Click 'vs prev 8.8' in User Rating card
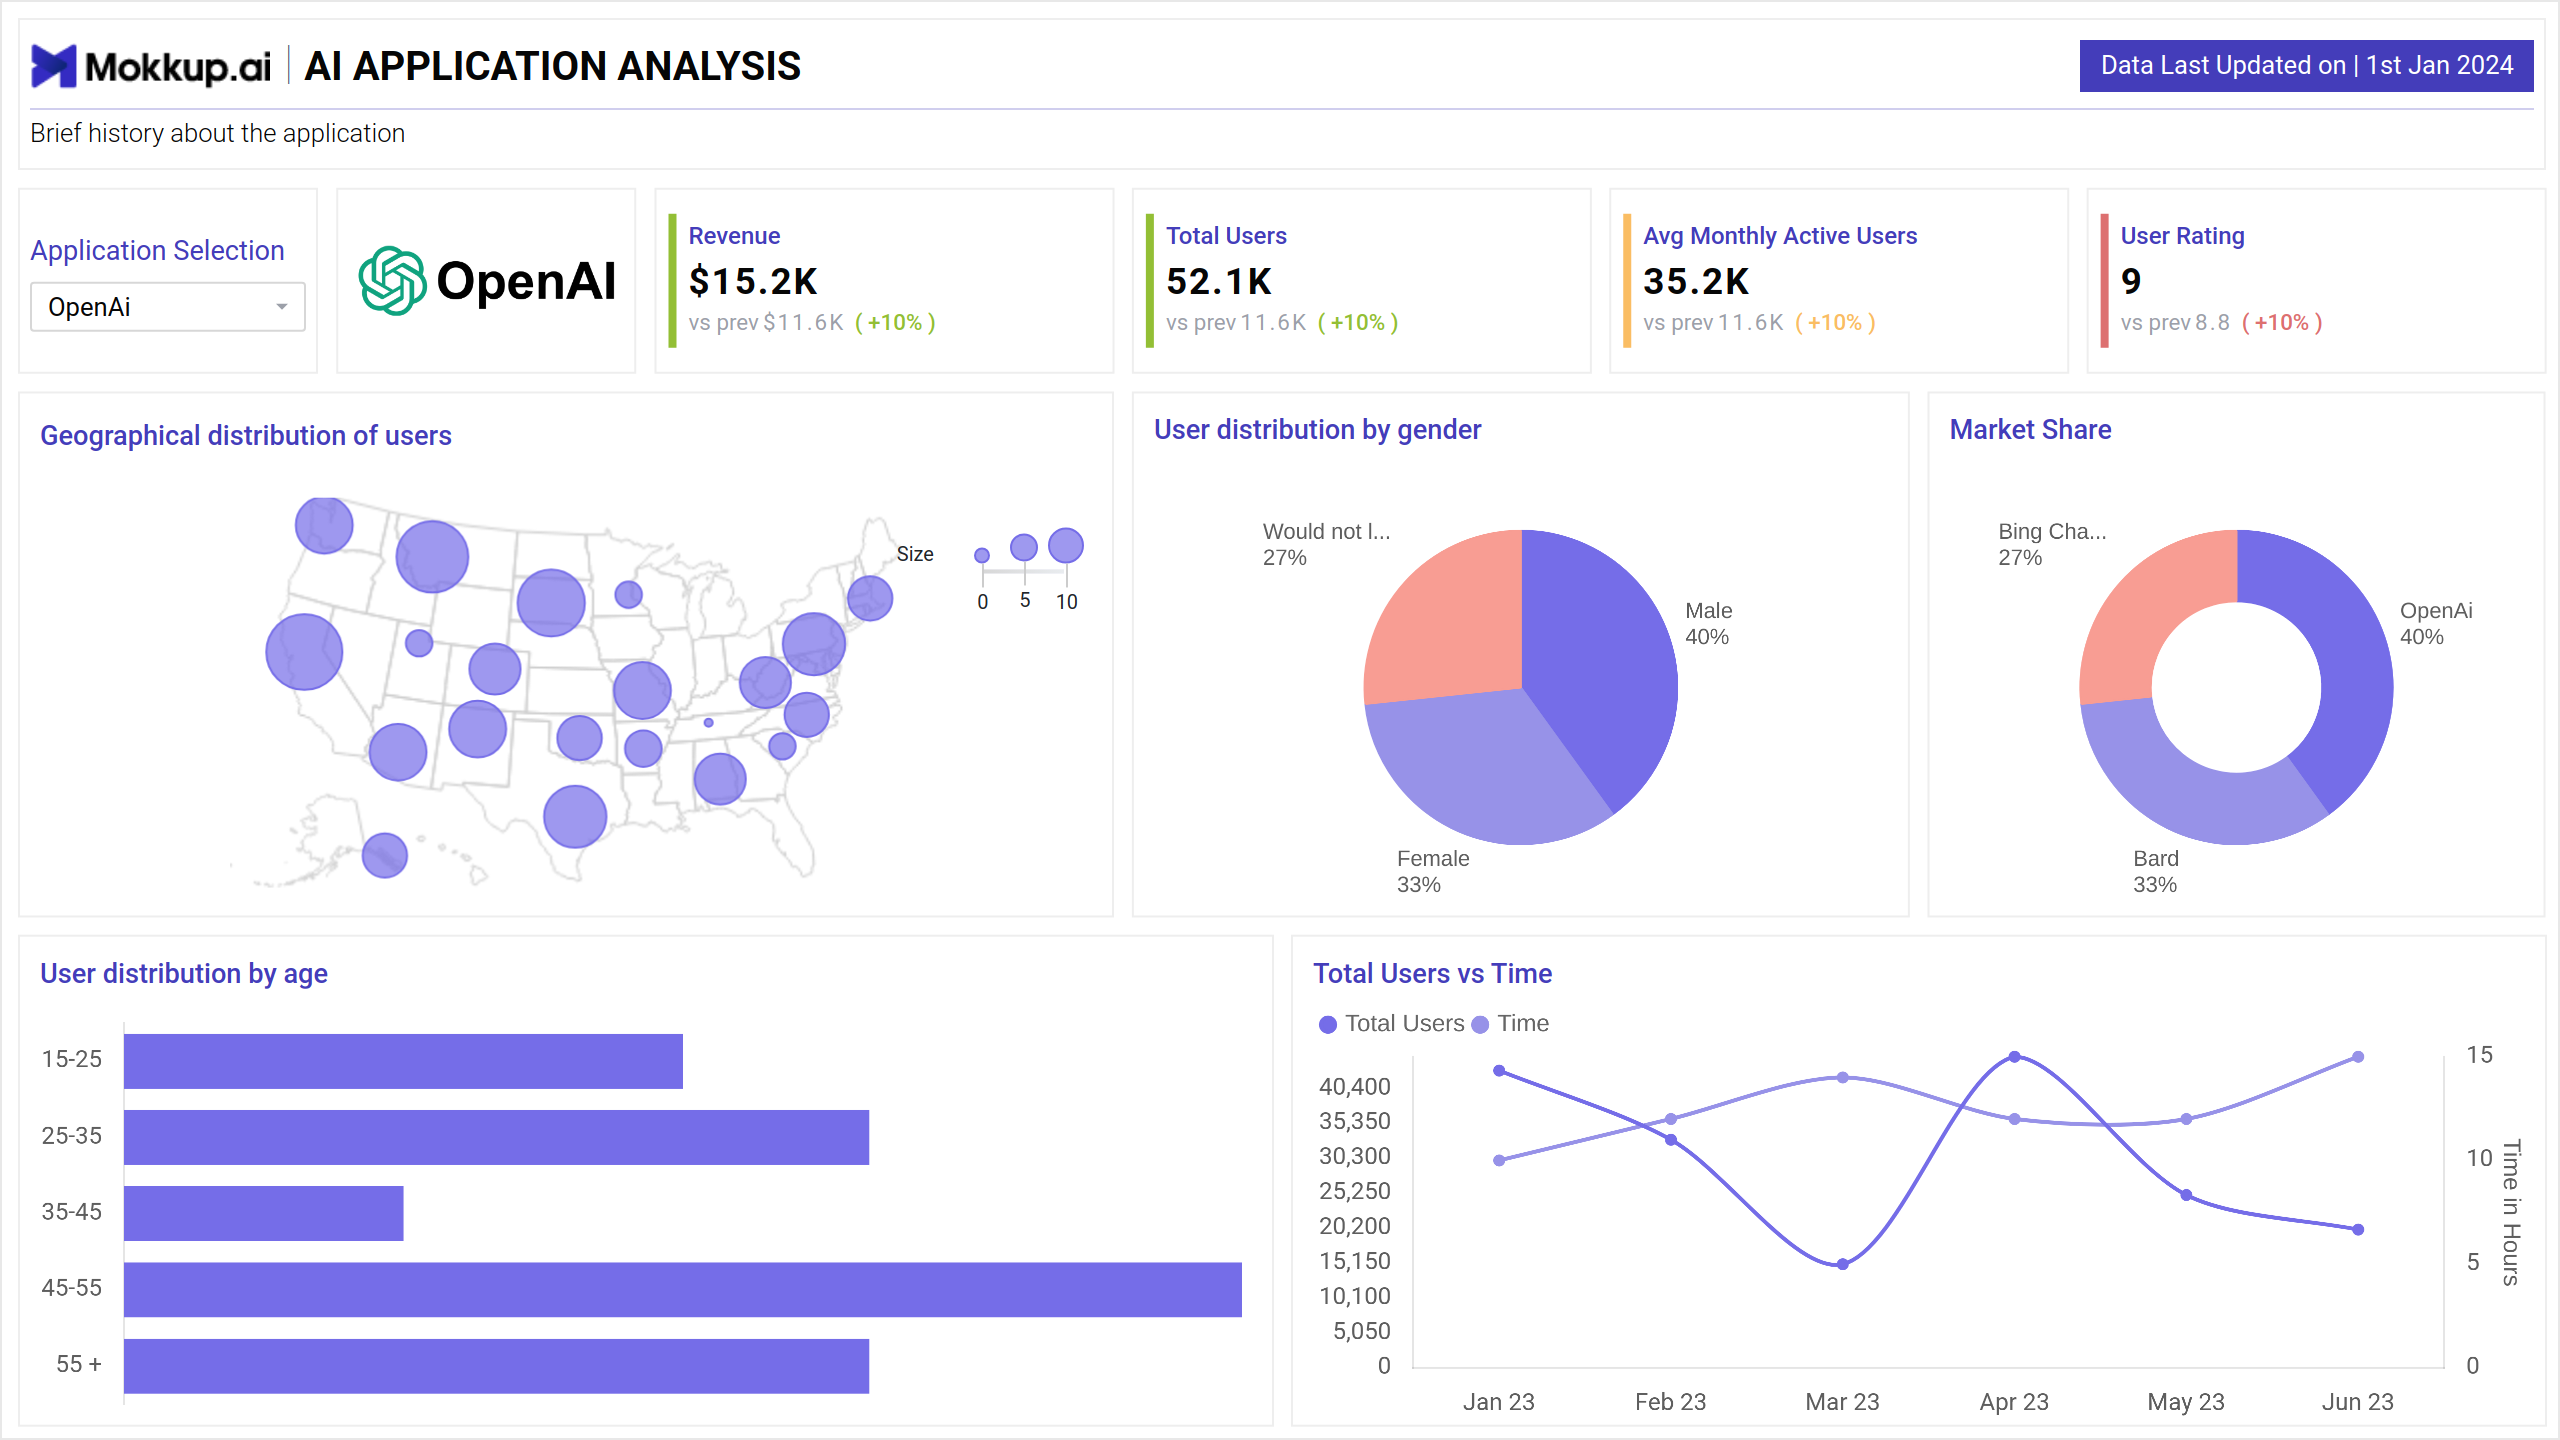 tap(2175, 323)
